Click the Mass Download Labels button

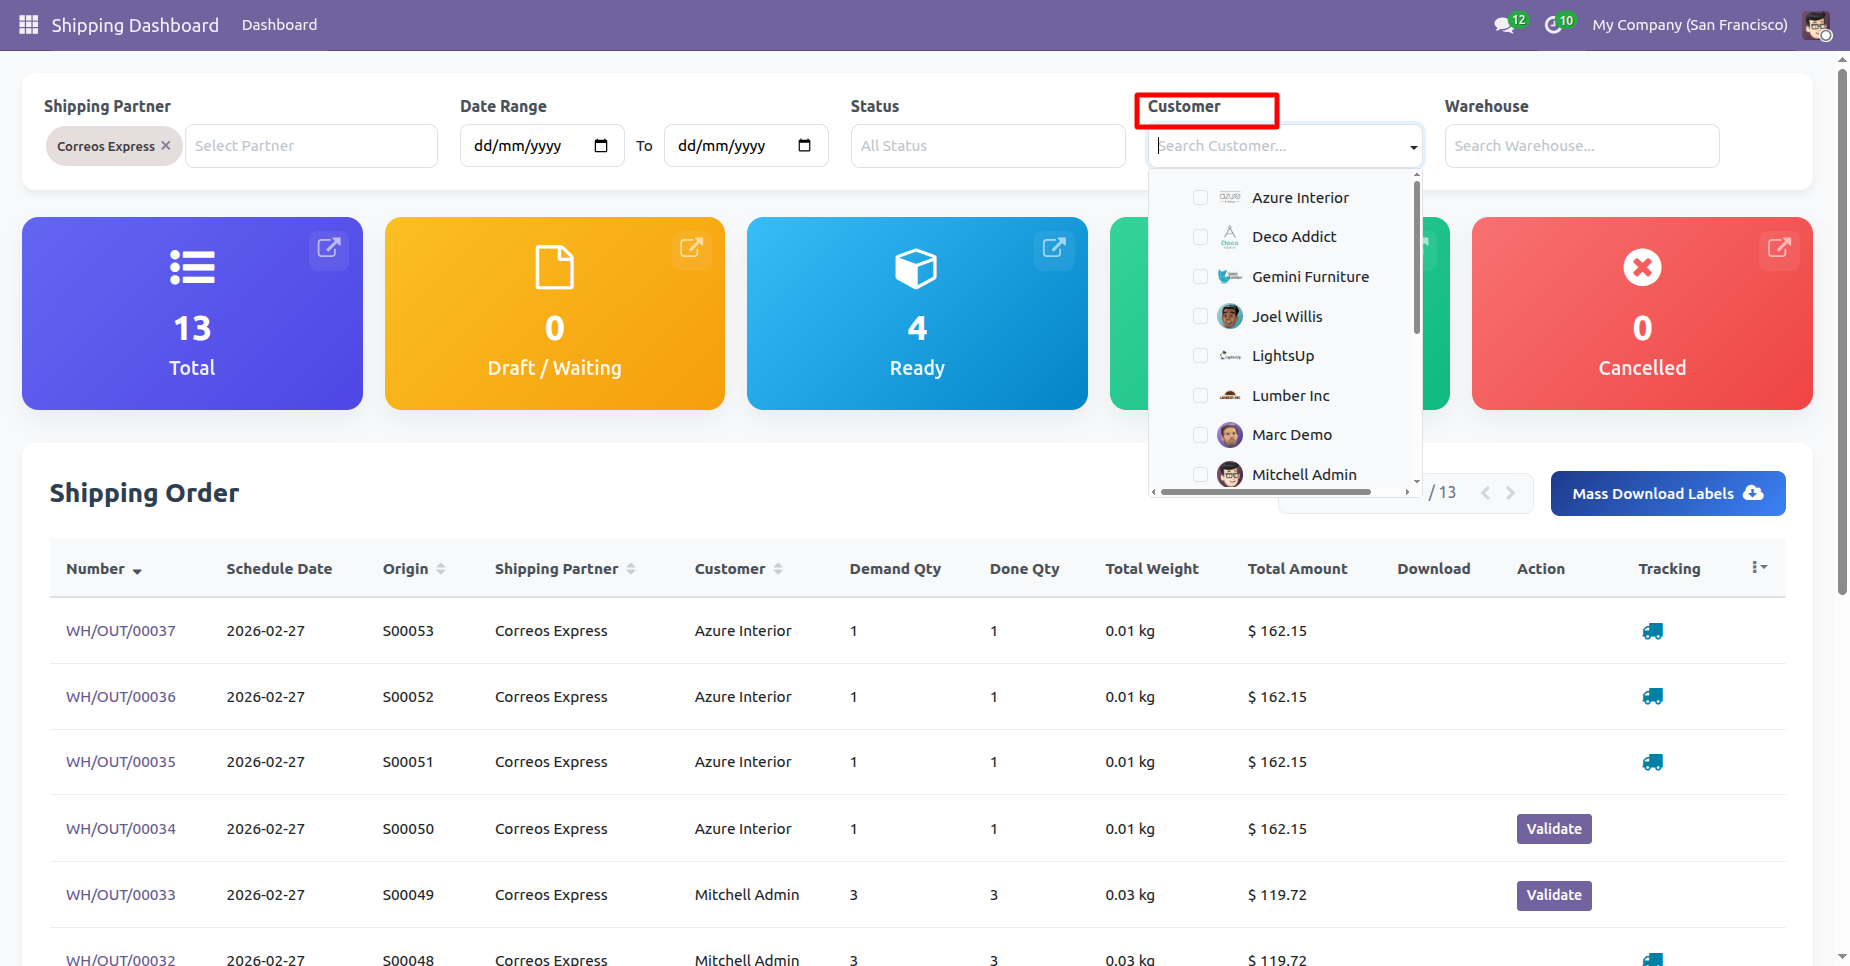pos(1667,494)
